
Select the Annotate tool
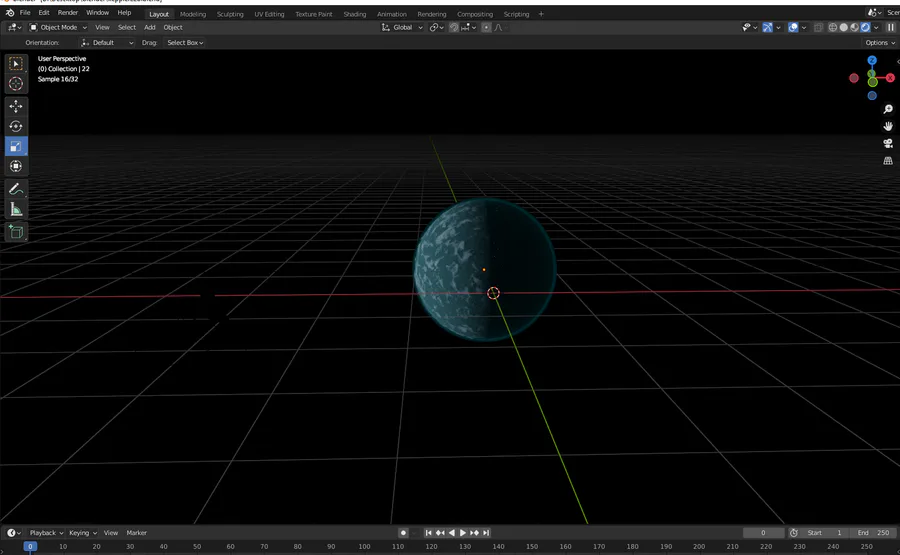point(15,189)
